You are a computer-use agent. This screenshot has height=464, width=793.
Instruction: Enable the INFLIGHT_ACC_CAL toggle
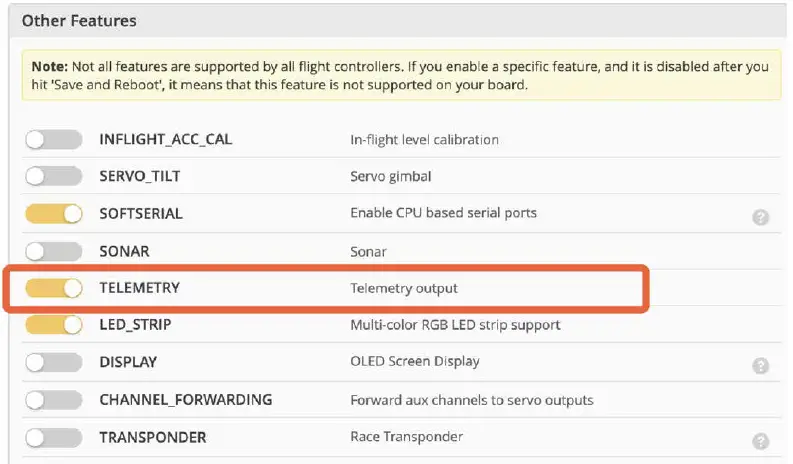point(54,140)
